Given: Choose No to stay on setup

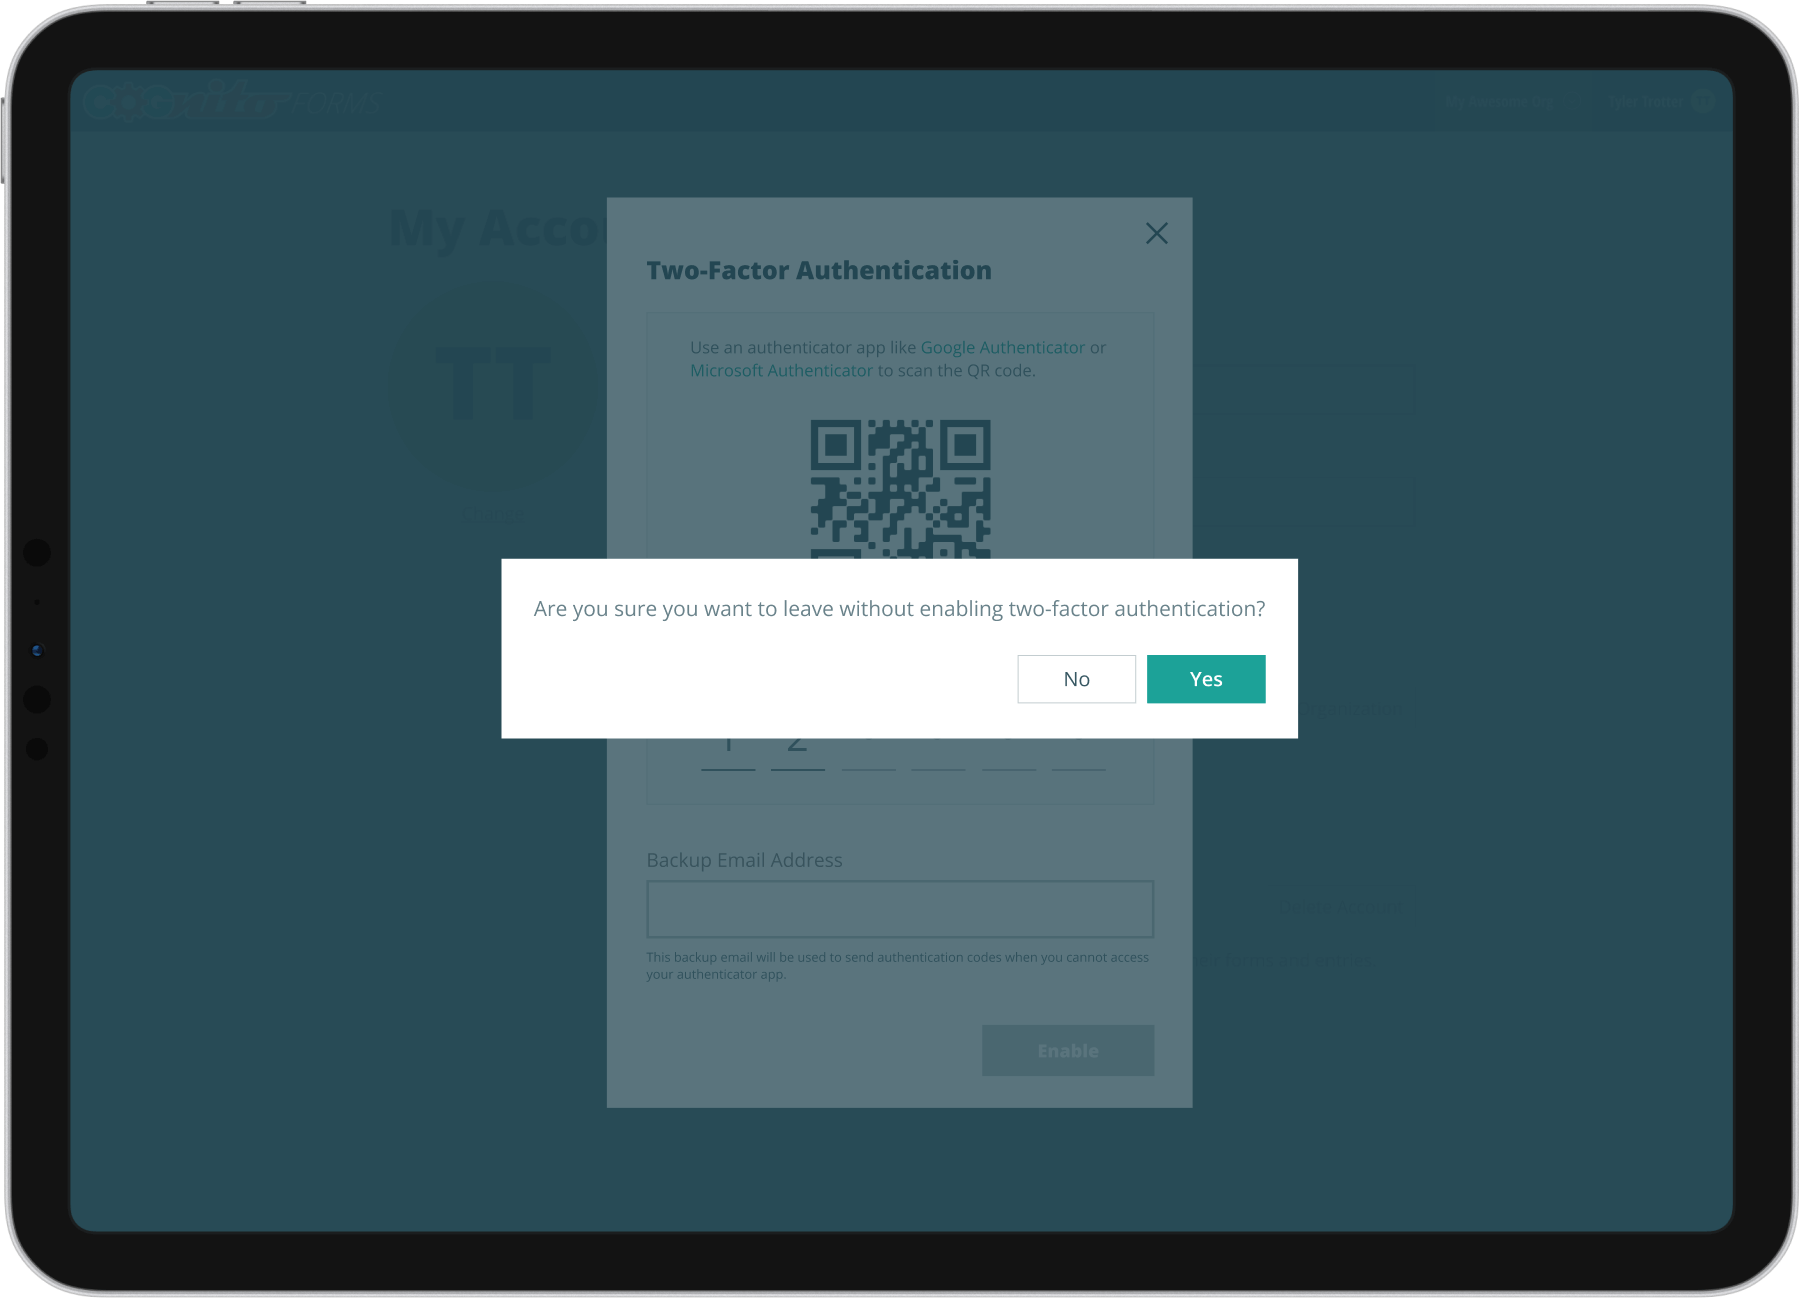Looking at the screenshot, I should point(1076,679).
